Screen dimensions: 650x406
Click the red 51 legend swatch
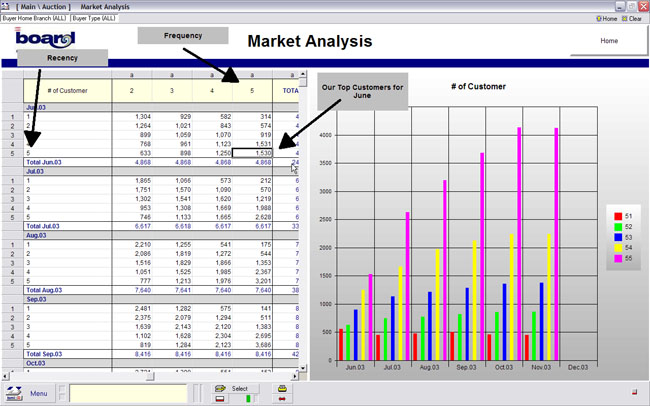(617, 215)
